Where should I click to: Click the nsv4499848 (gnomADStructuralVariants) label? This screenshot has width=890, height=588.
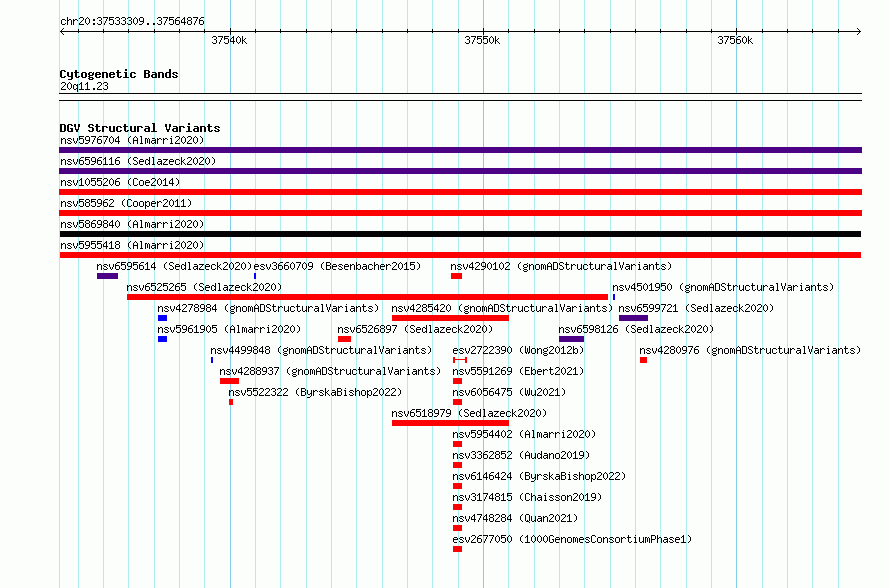click(321, 350)
